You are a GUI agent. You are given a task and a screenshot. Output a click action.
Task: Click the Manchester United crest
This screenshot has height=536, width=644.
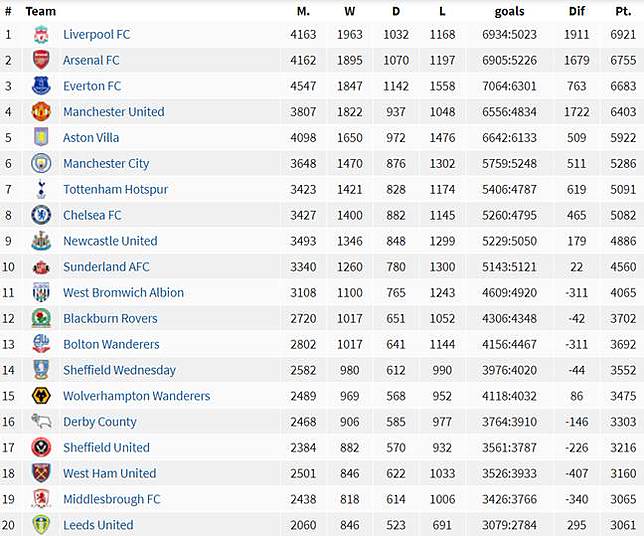[x=41, y=112]
